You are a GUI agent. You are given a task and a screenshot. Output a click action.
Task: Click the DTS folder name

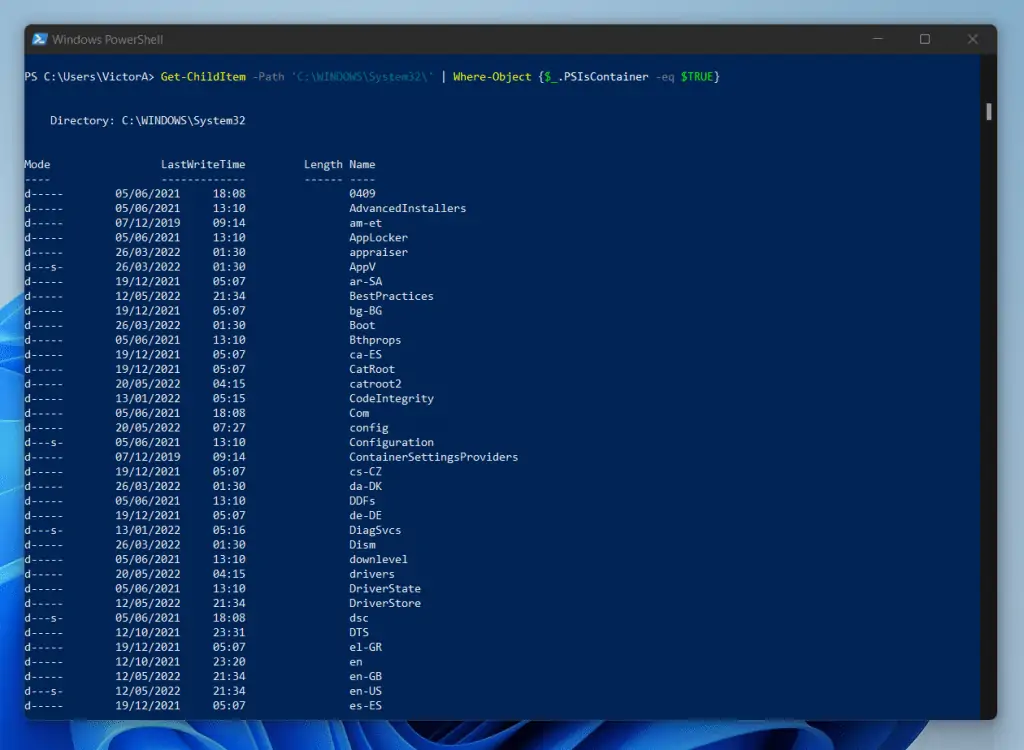(359, 632)
